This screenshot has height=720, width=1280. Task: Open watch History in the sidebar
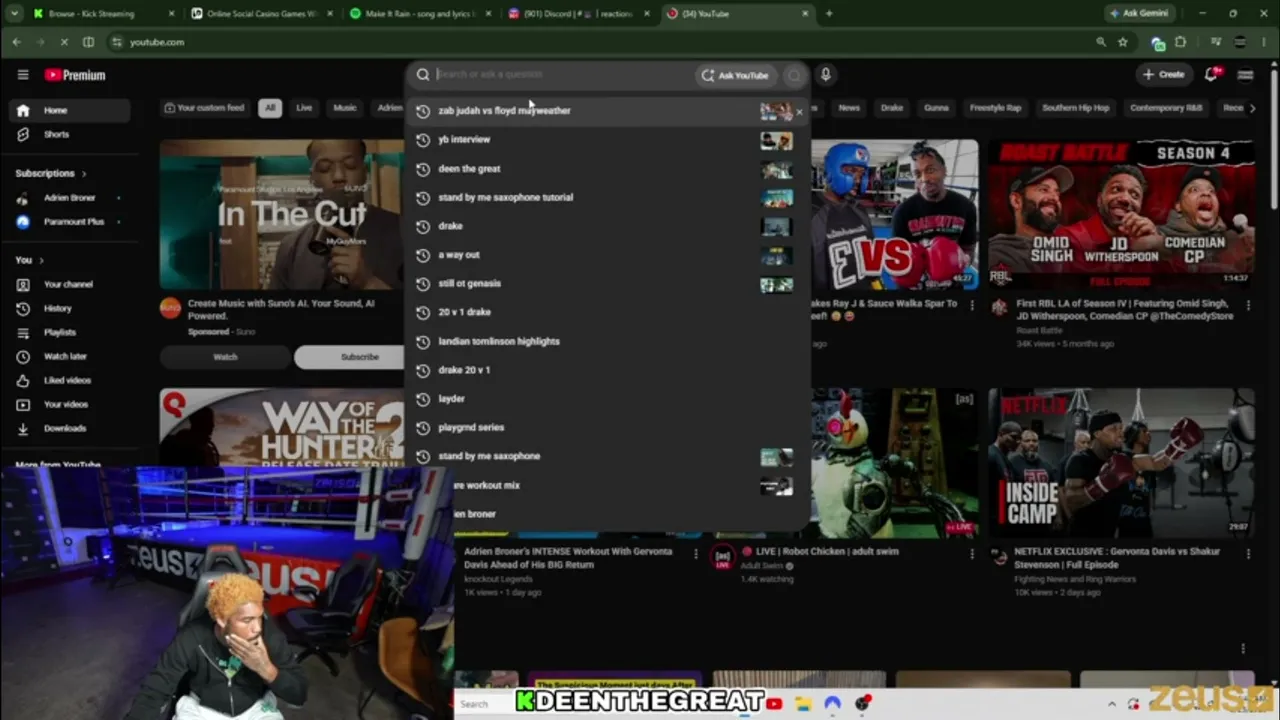[x=70, y=308]
